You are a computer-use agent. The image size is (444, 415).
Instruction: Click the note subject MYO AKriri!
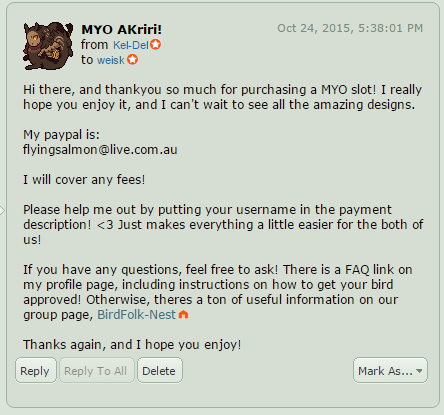click(x=121, y=29)
